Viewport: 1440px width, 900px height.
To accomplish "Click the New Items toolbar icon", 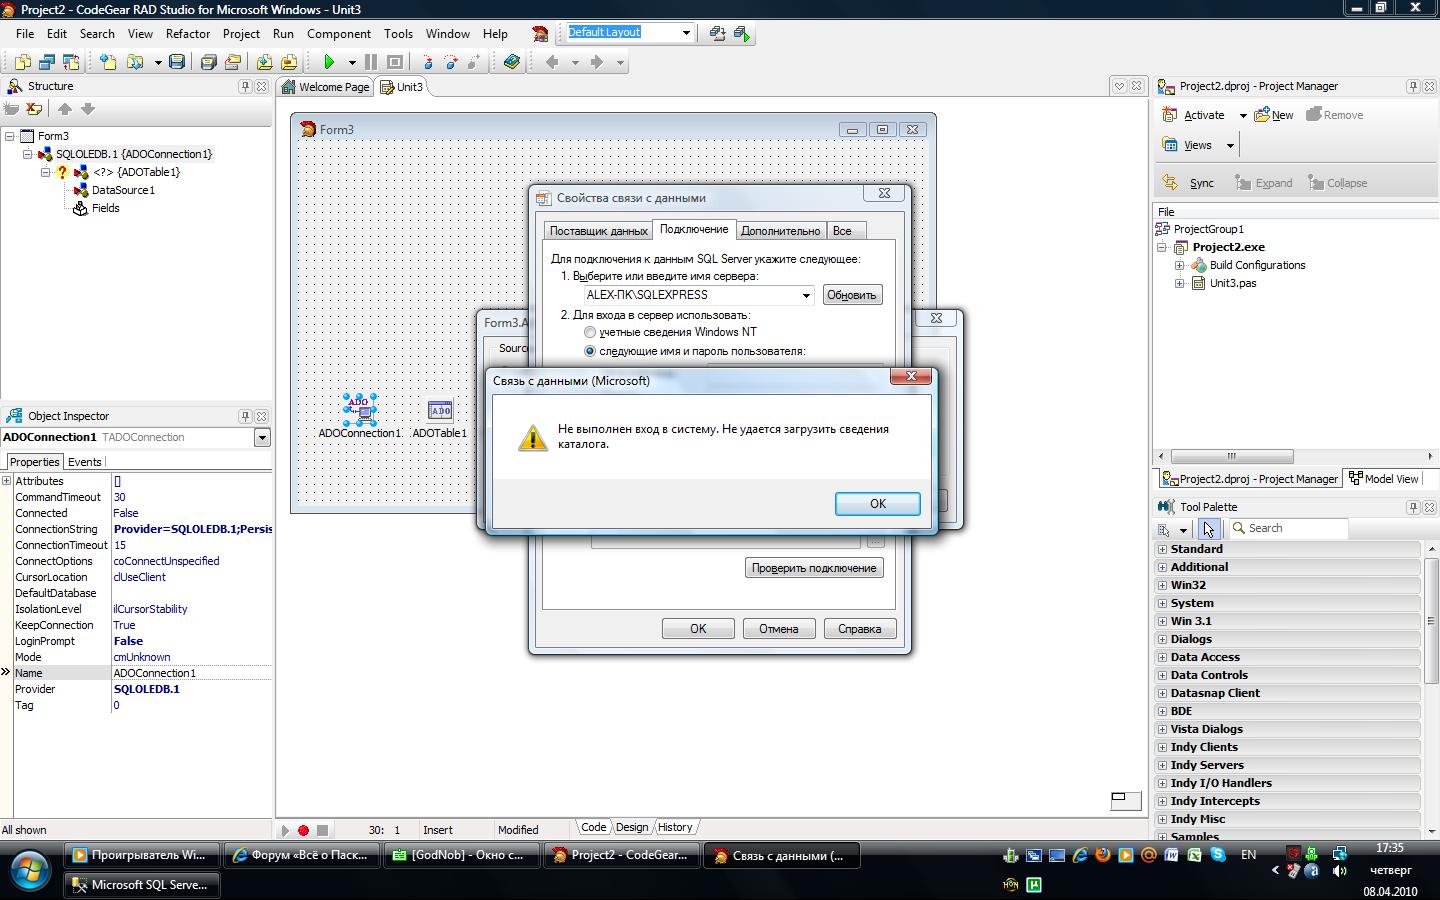I will pos(107,62).
